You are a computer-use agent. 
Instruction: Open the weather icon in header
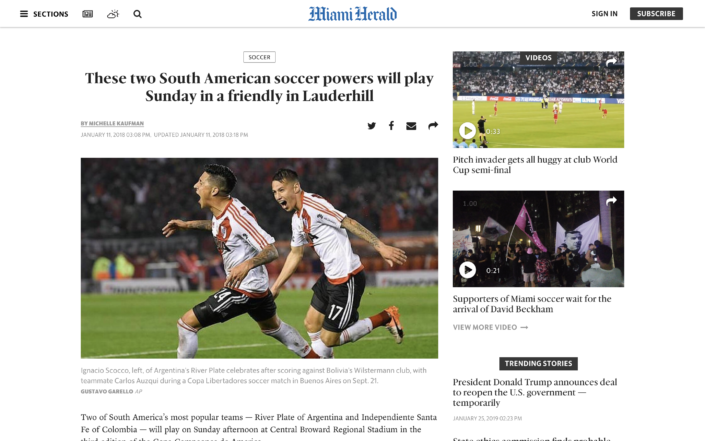tap(113, 14)
